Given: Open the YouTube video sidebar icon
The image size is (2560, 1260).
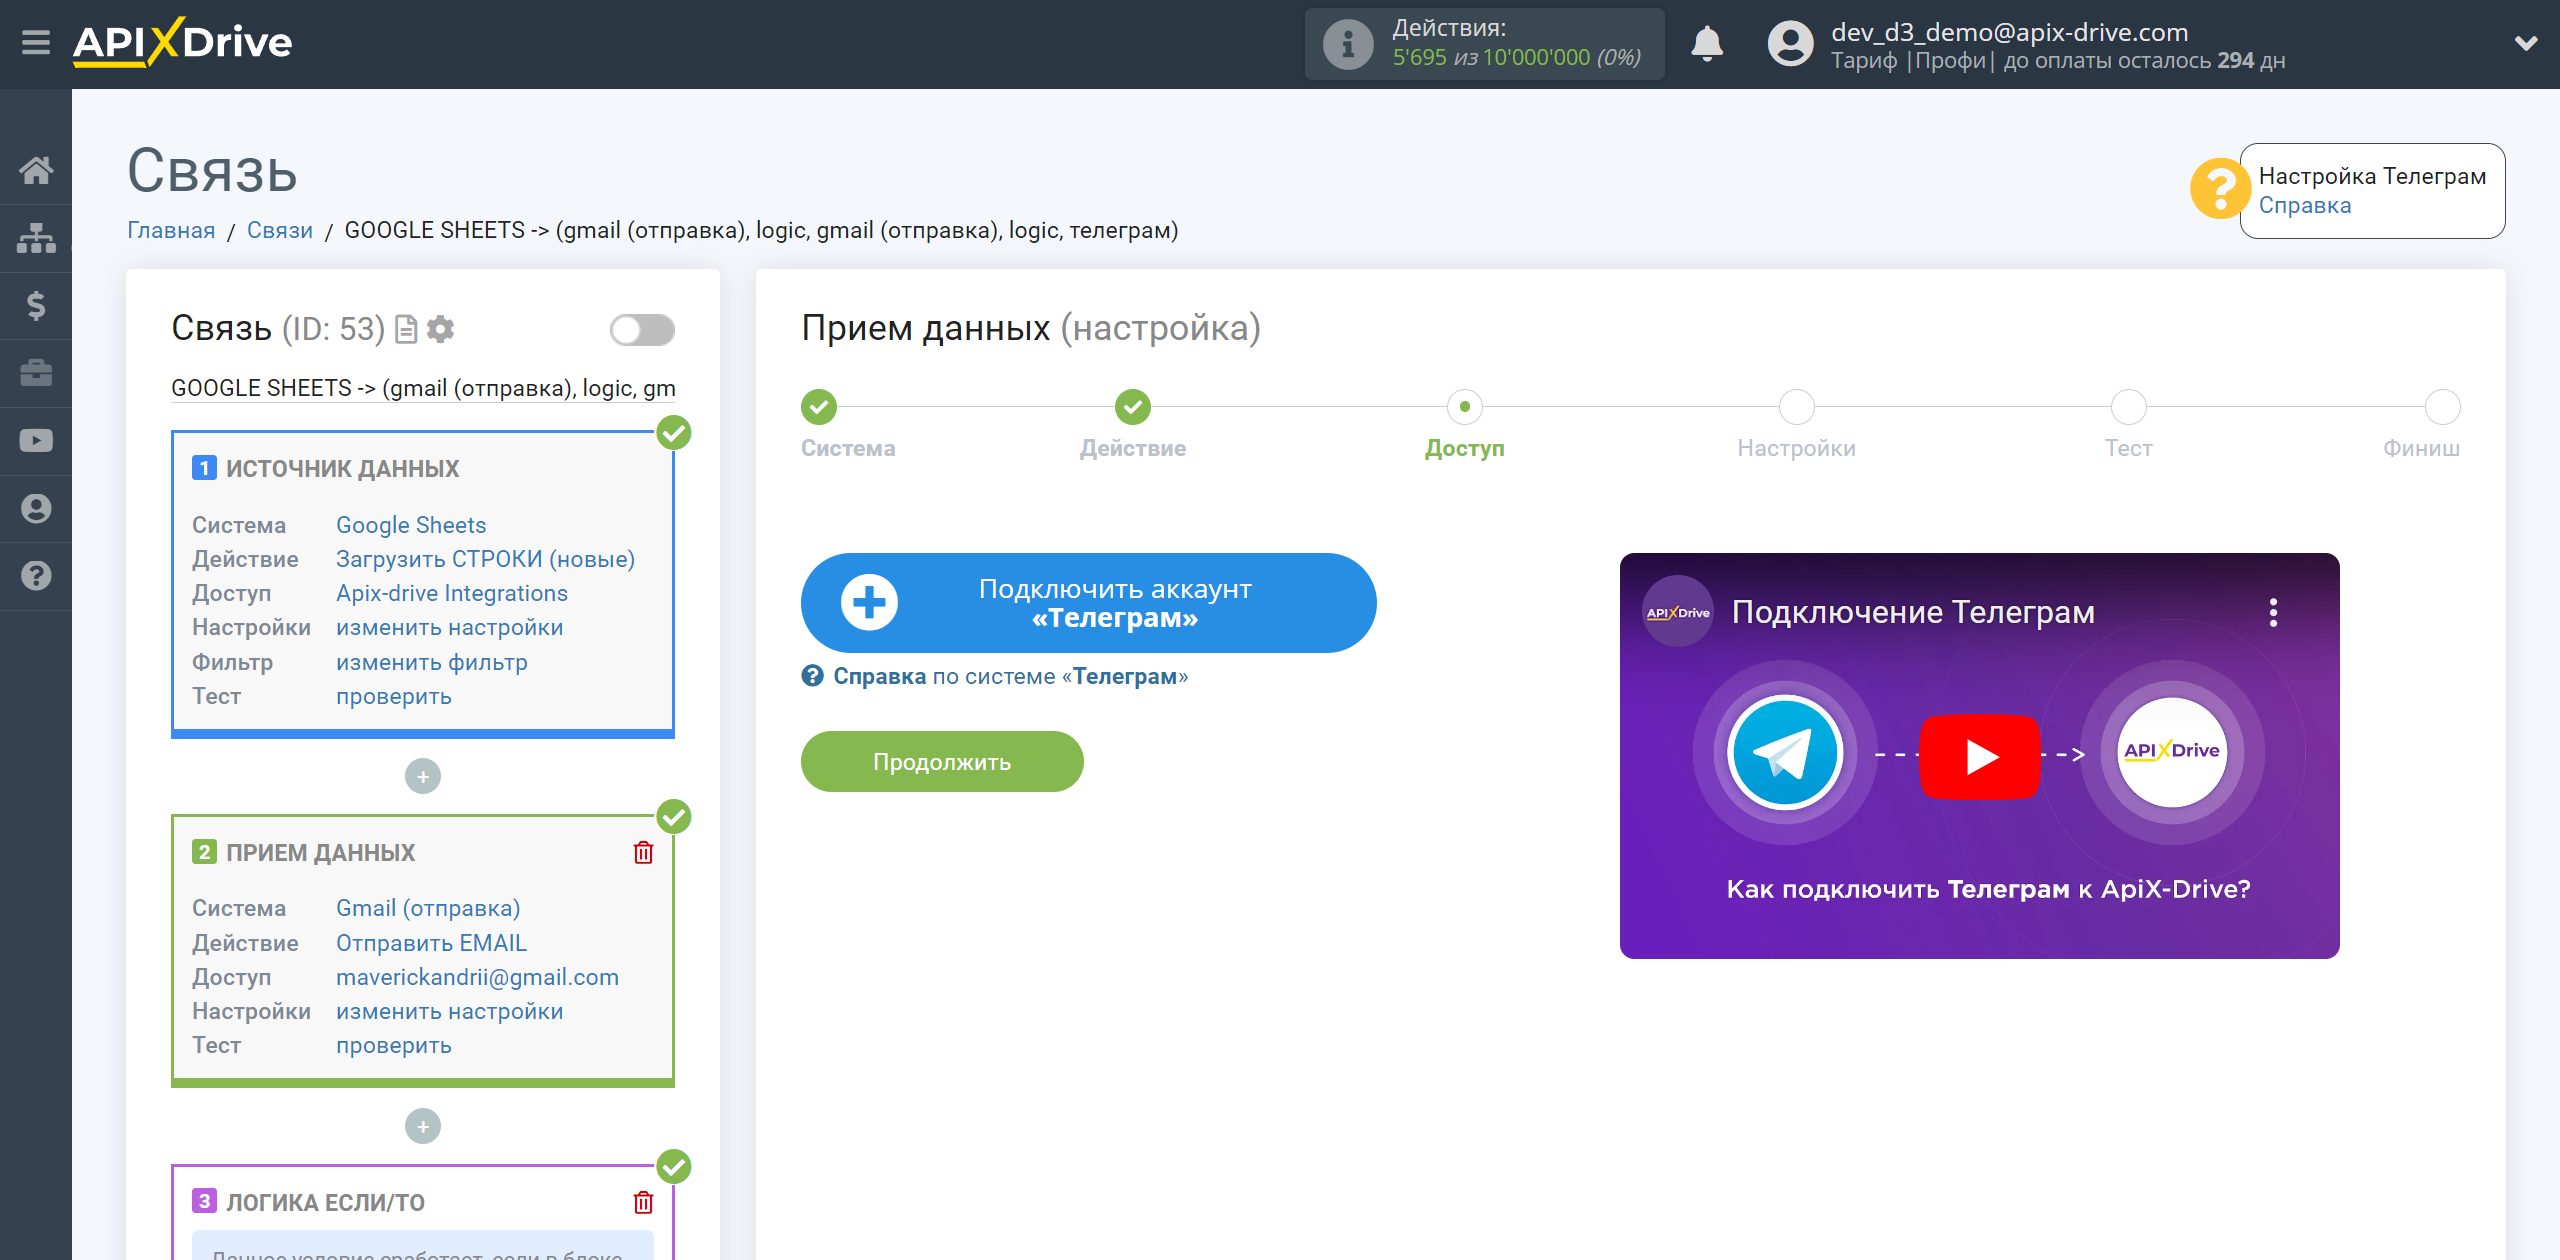Looking at the screenshot, I should pos(36,440).
